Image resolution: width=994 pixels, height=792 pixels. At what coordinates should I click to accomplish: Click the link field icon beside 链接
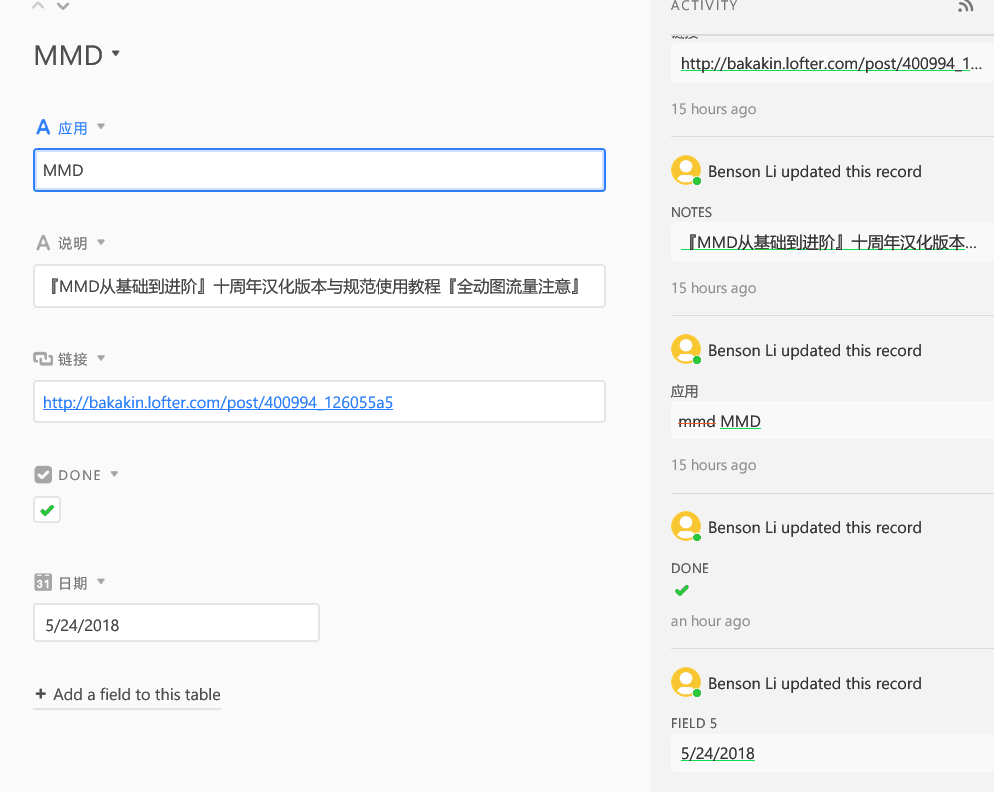(42, 359)
